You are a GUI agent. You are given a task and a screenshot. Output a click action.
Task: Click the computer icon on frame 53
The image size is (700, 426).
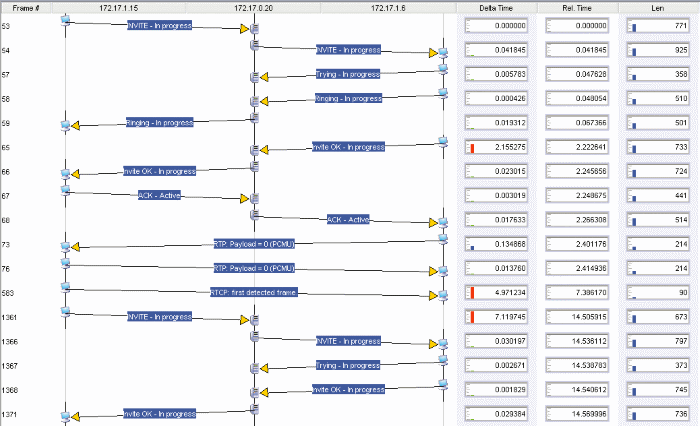click(65, 19)
